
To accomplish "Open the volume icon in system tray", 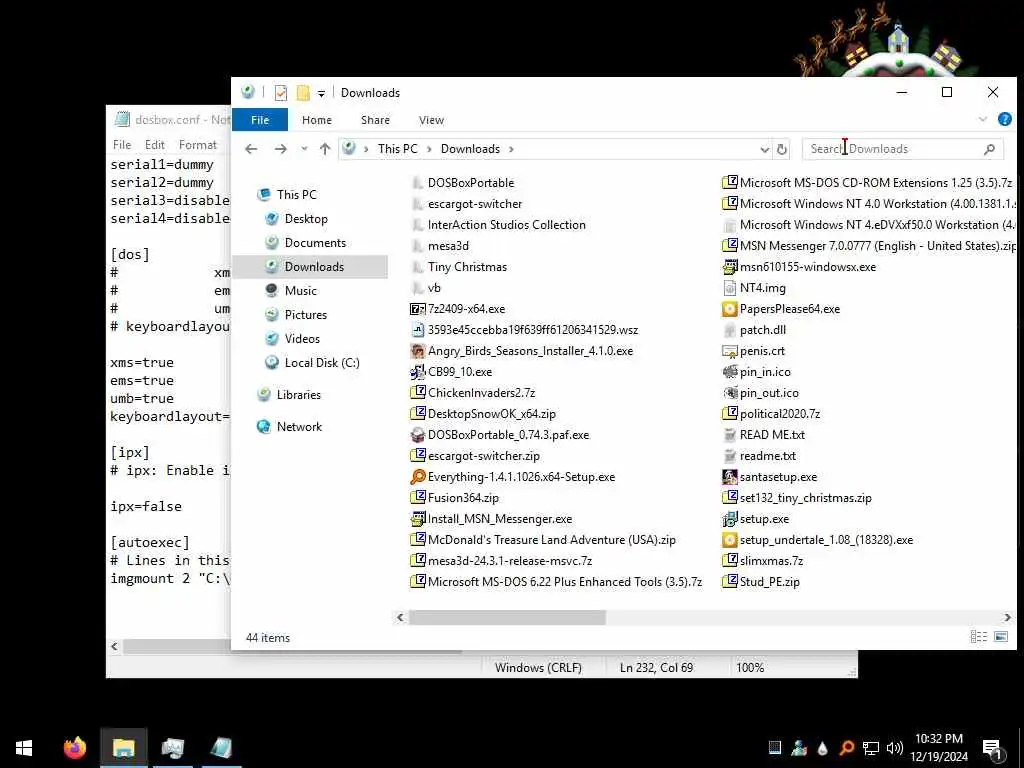I will [x=895, y=748].
